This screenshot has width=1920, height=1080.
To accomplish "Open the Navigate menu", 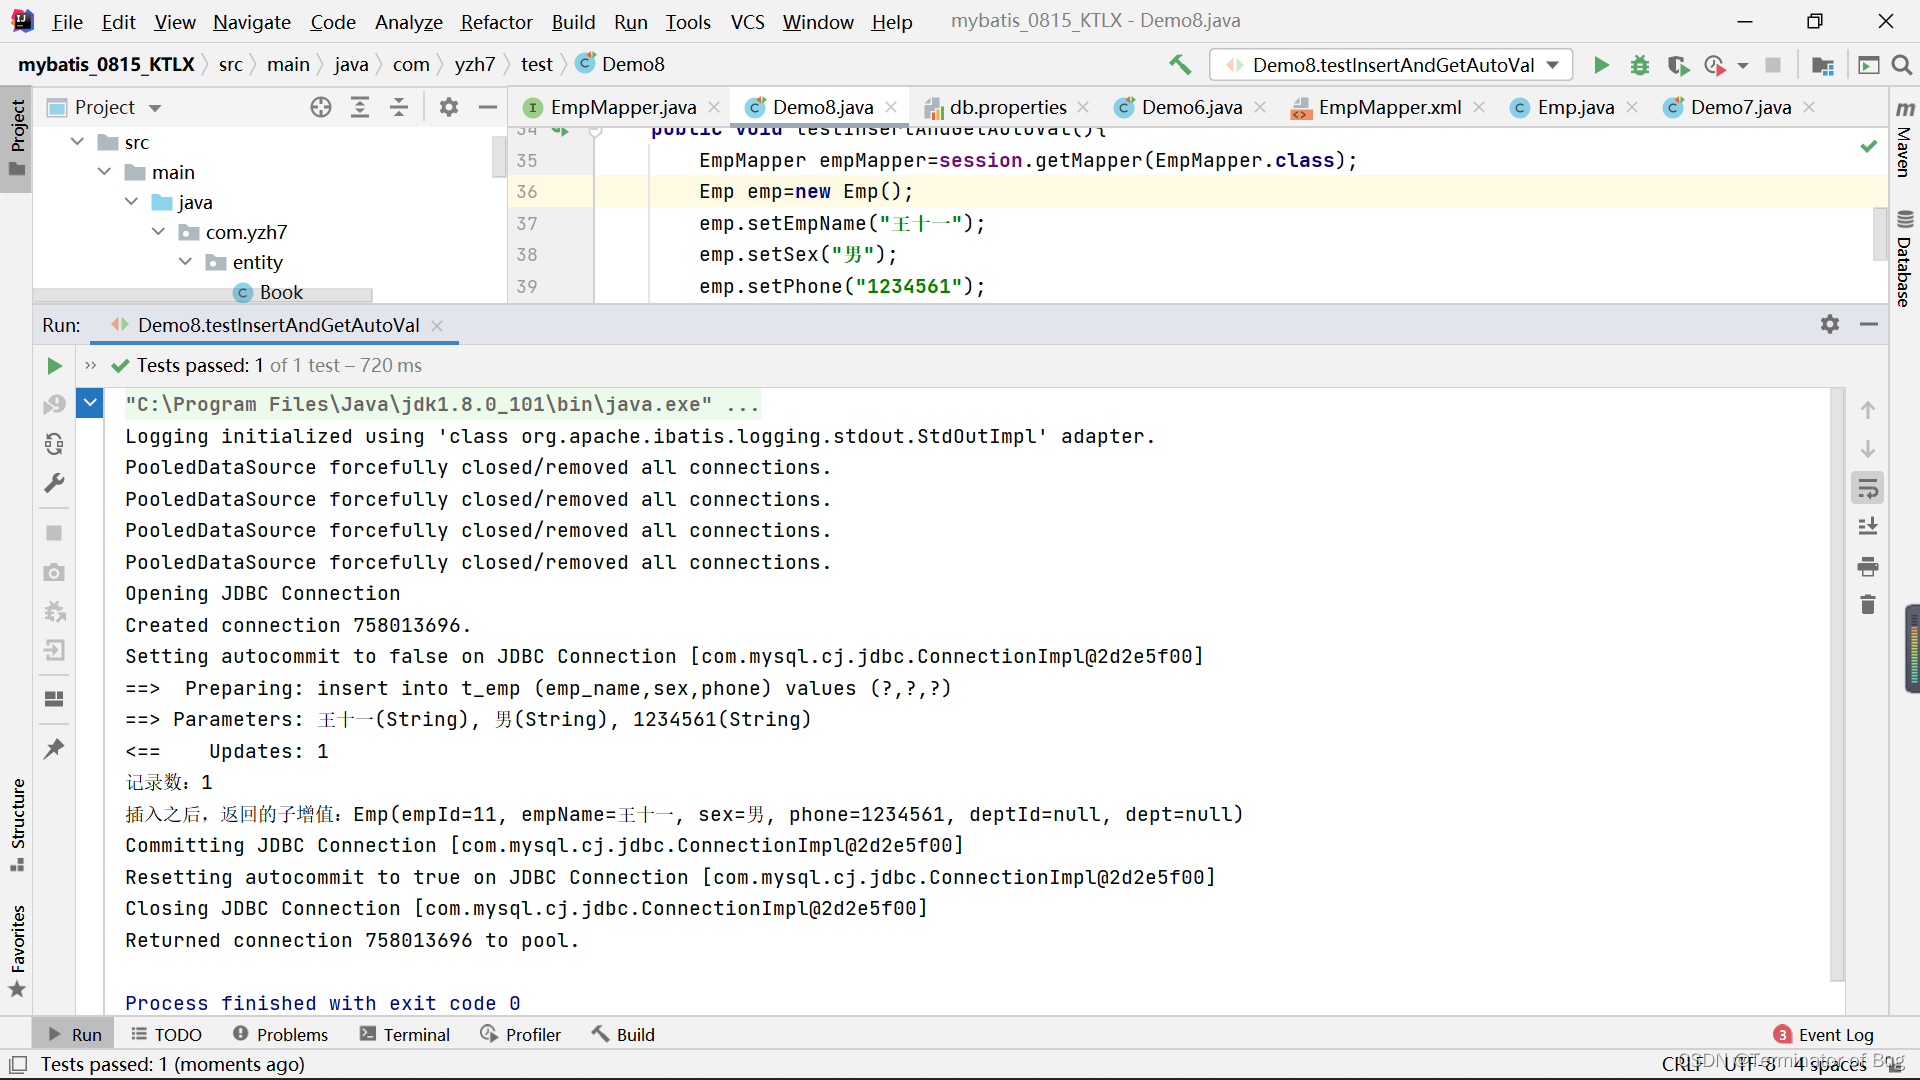I will coord(252,22).
